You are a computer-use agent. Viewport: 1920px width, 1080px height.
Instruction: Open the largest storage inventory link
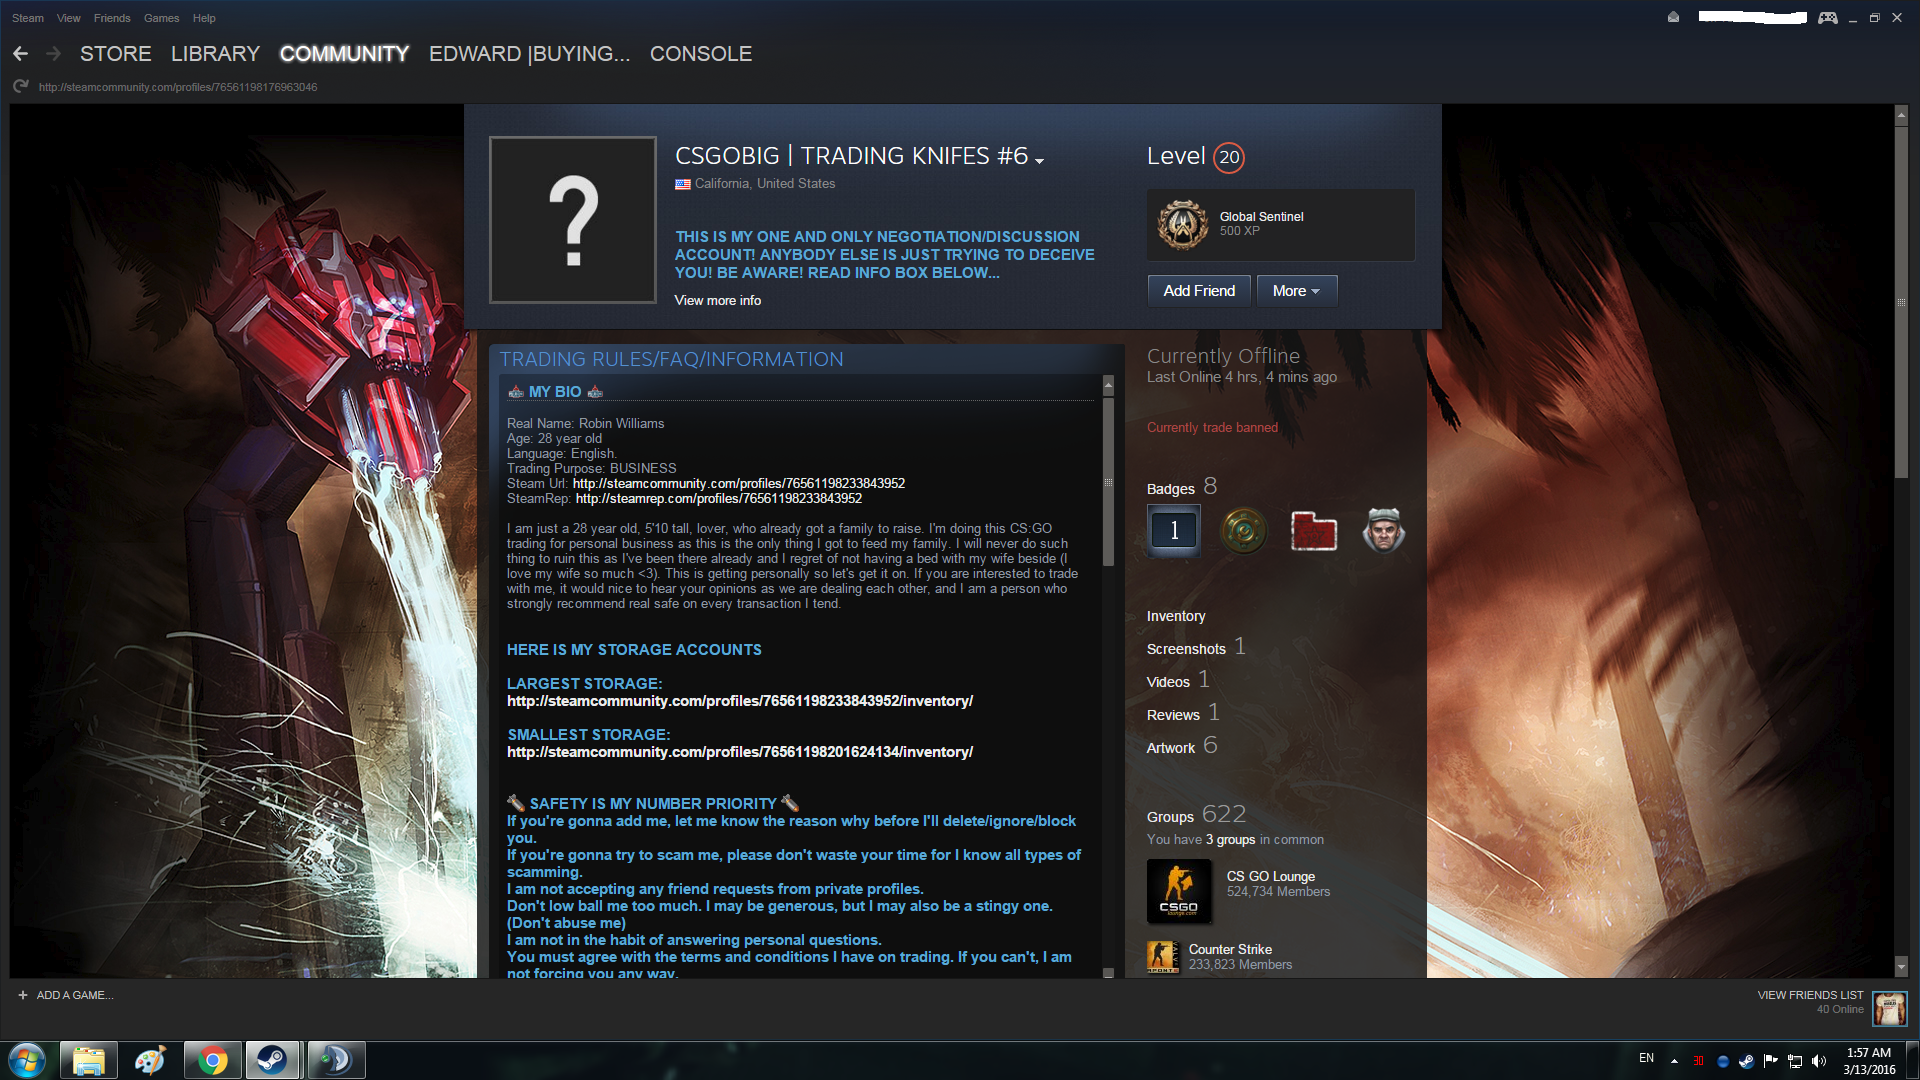click(739, 701)
